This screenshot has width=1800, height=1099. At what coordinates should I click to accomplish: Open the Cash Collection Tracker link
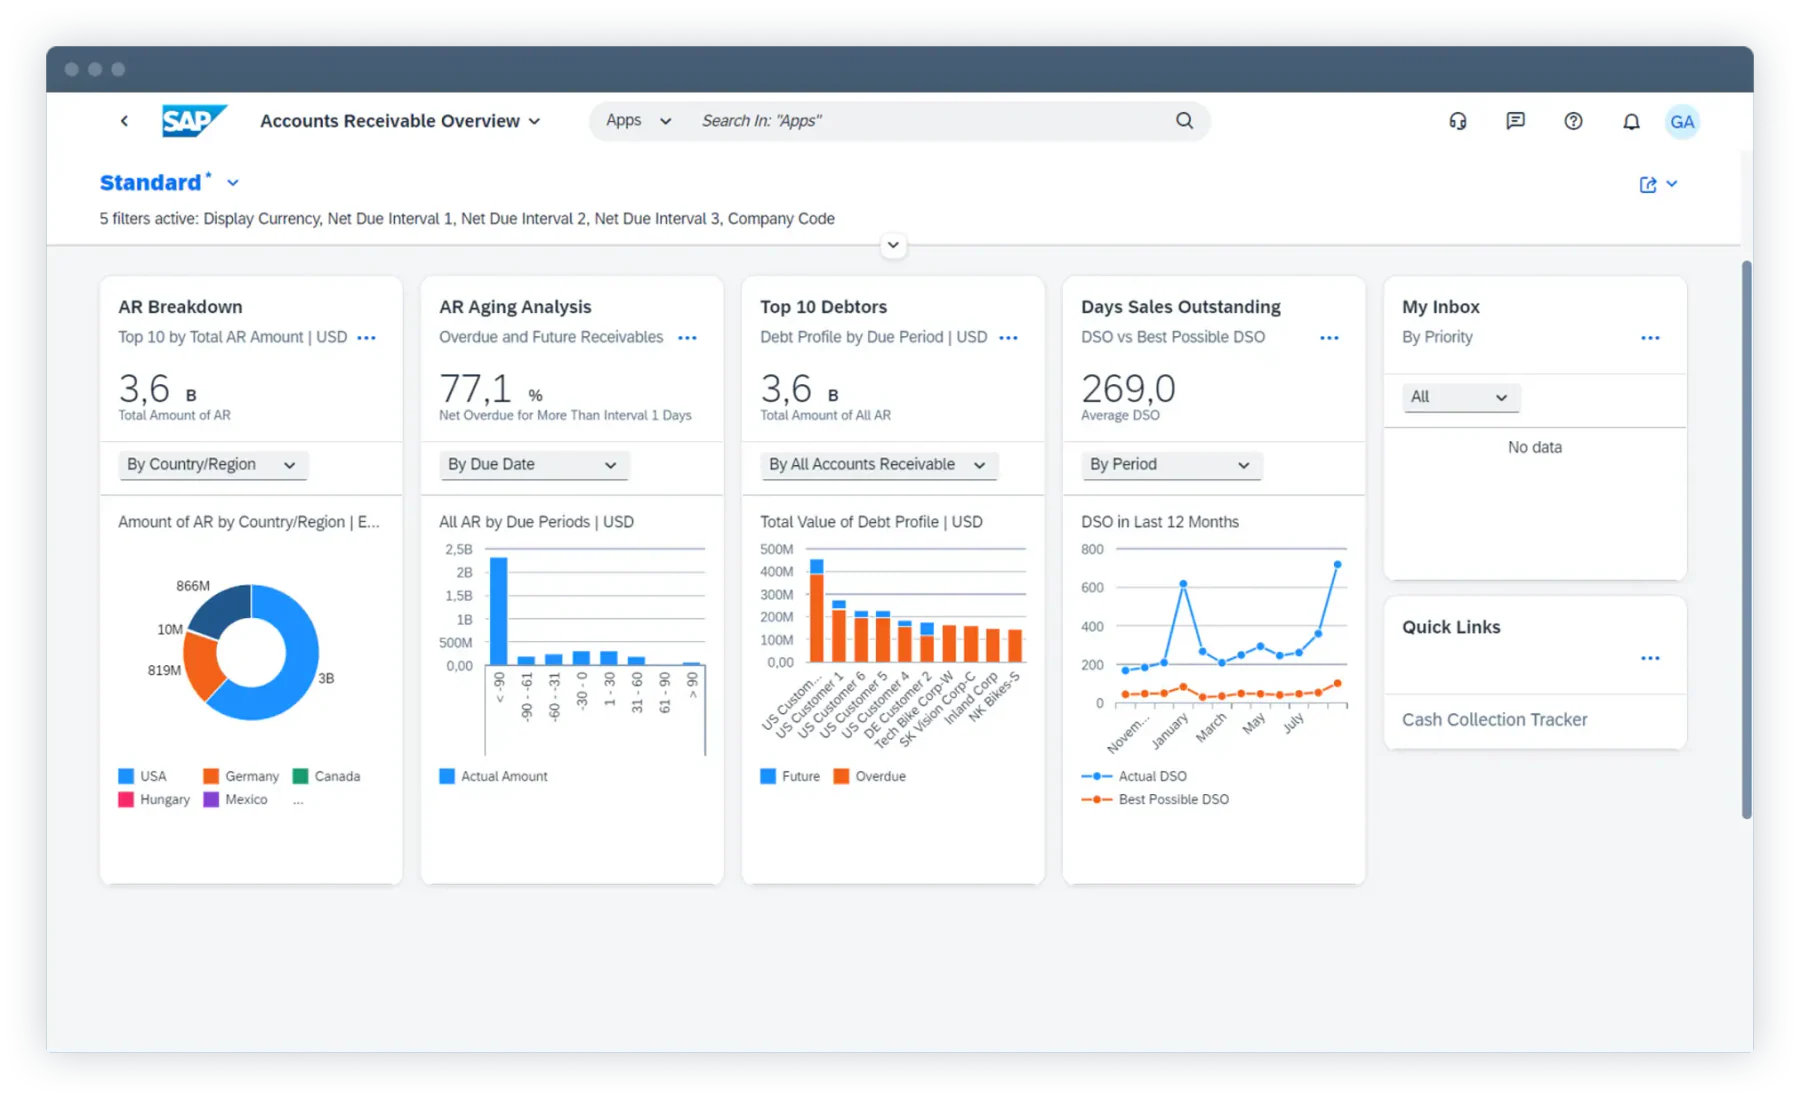(x=1494, y=720)
